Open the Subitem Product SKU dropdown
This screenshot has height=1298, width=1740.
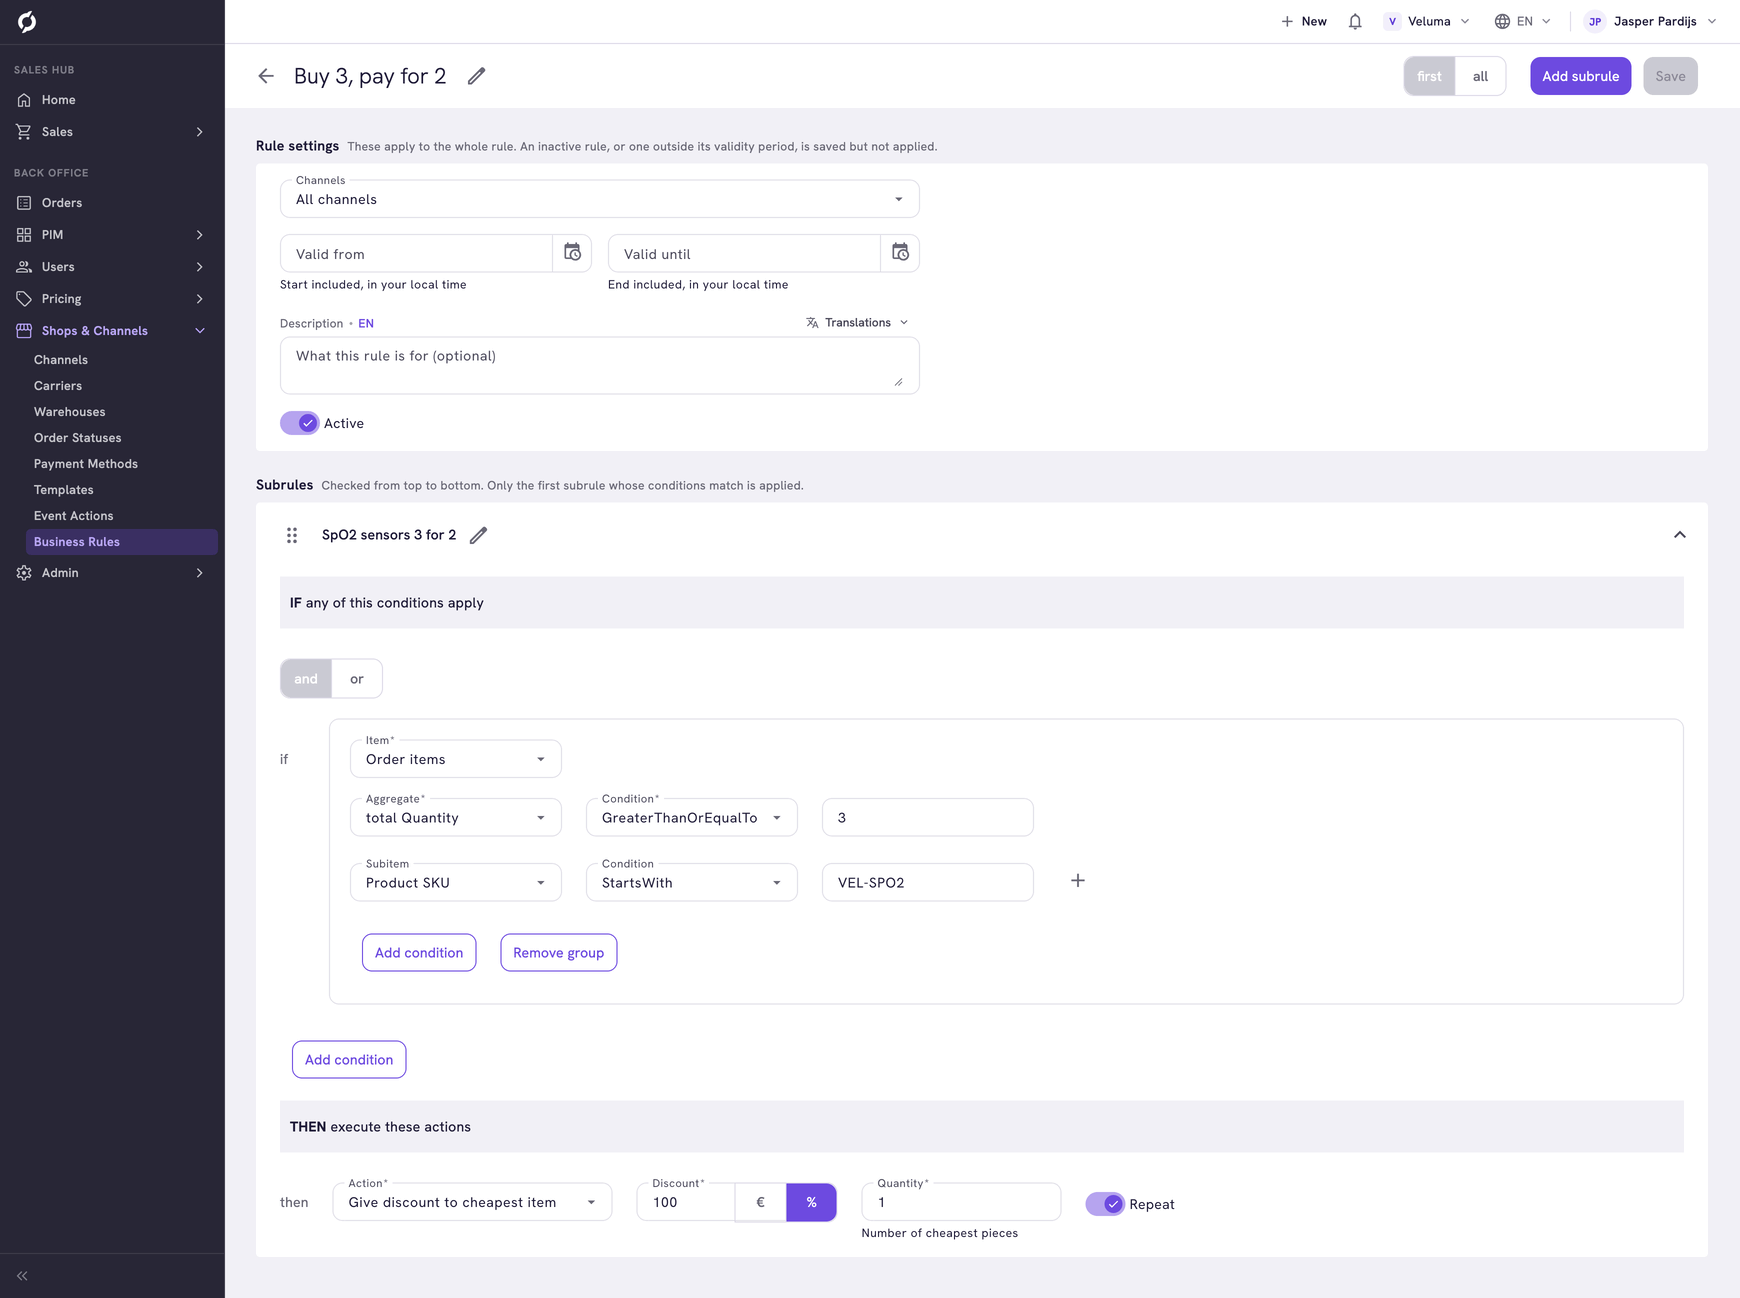[456, 882]
